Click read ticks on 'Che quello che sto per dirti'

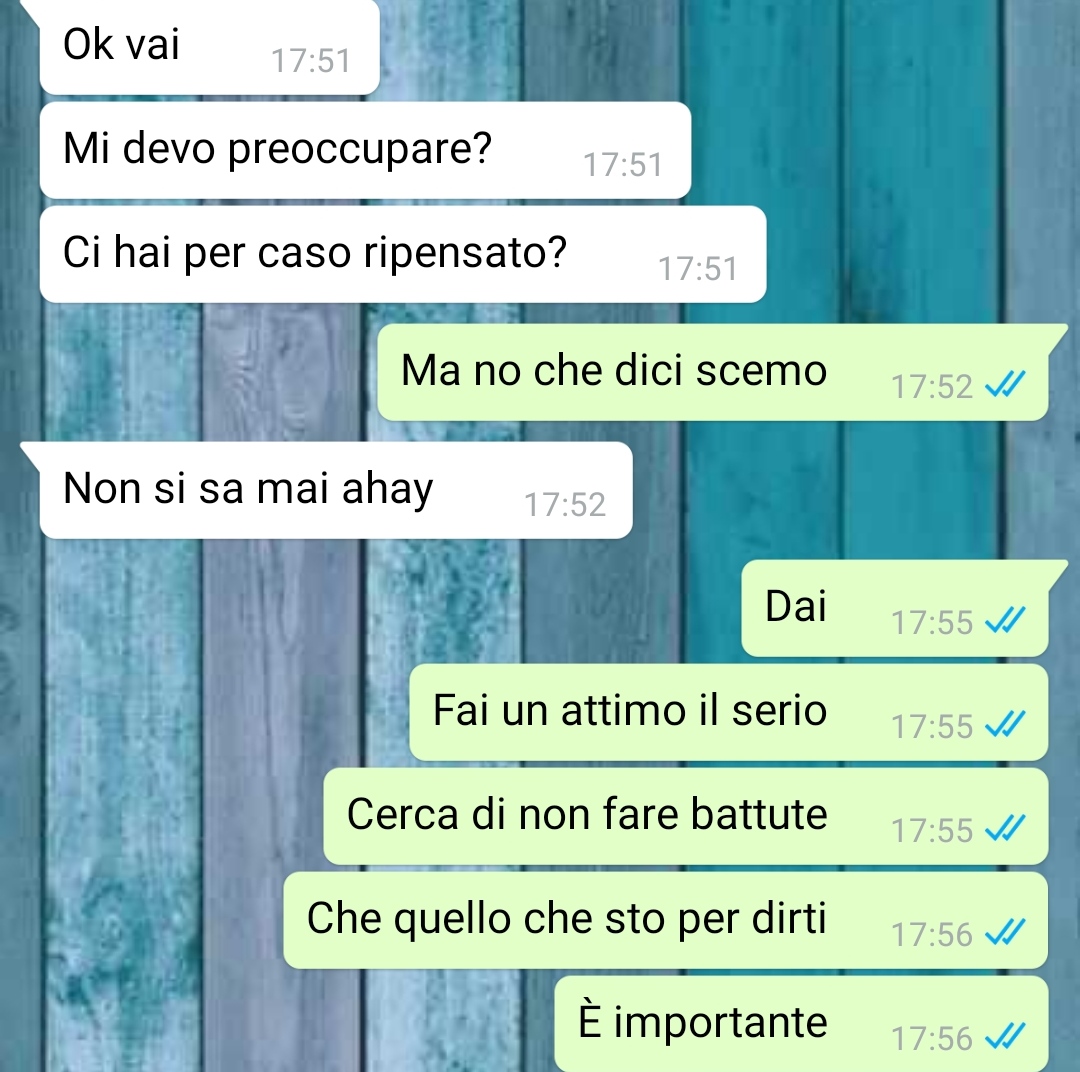pos(1006,933)
